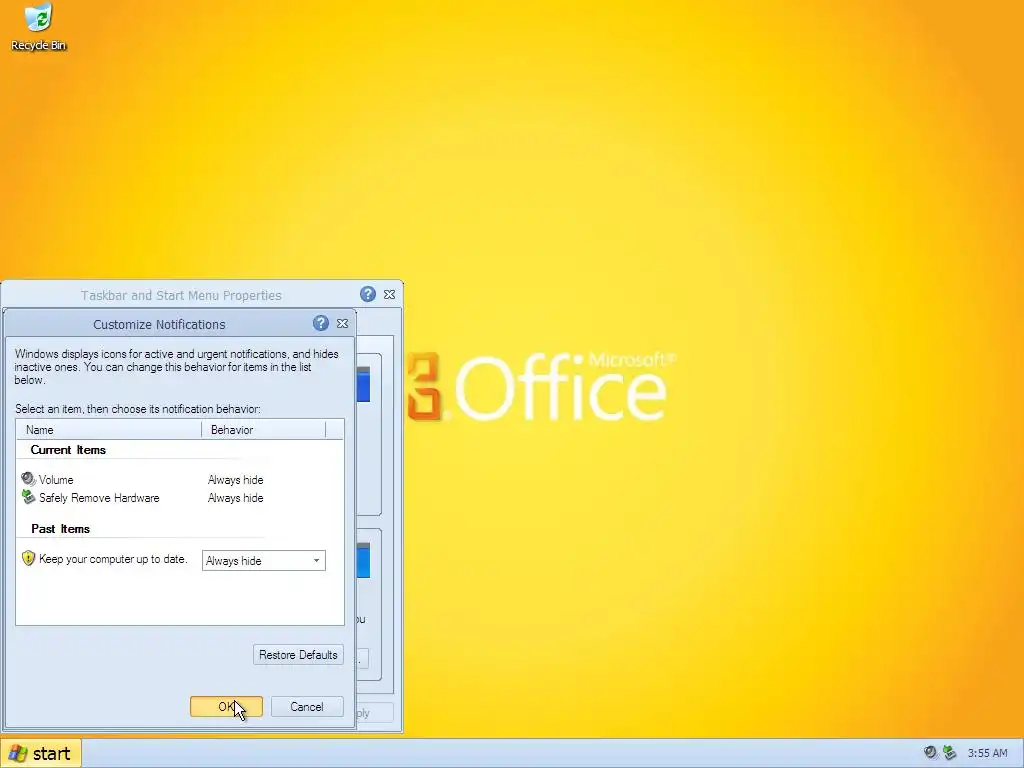1024x768 pixels.
Task: Click the volume icon in system tray
Action: [x=931, y=753]
